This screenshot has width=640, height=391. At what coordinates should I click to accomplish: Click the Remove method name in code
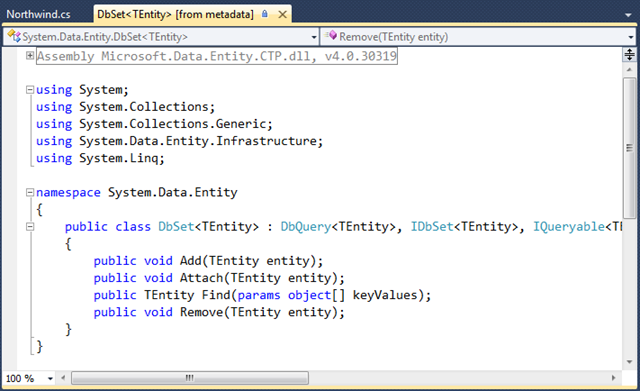point(202,312)
